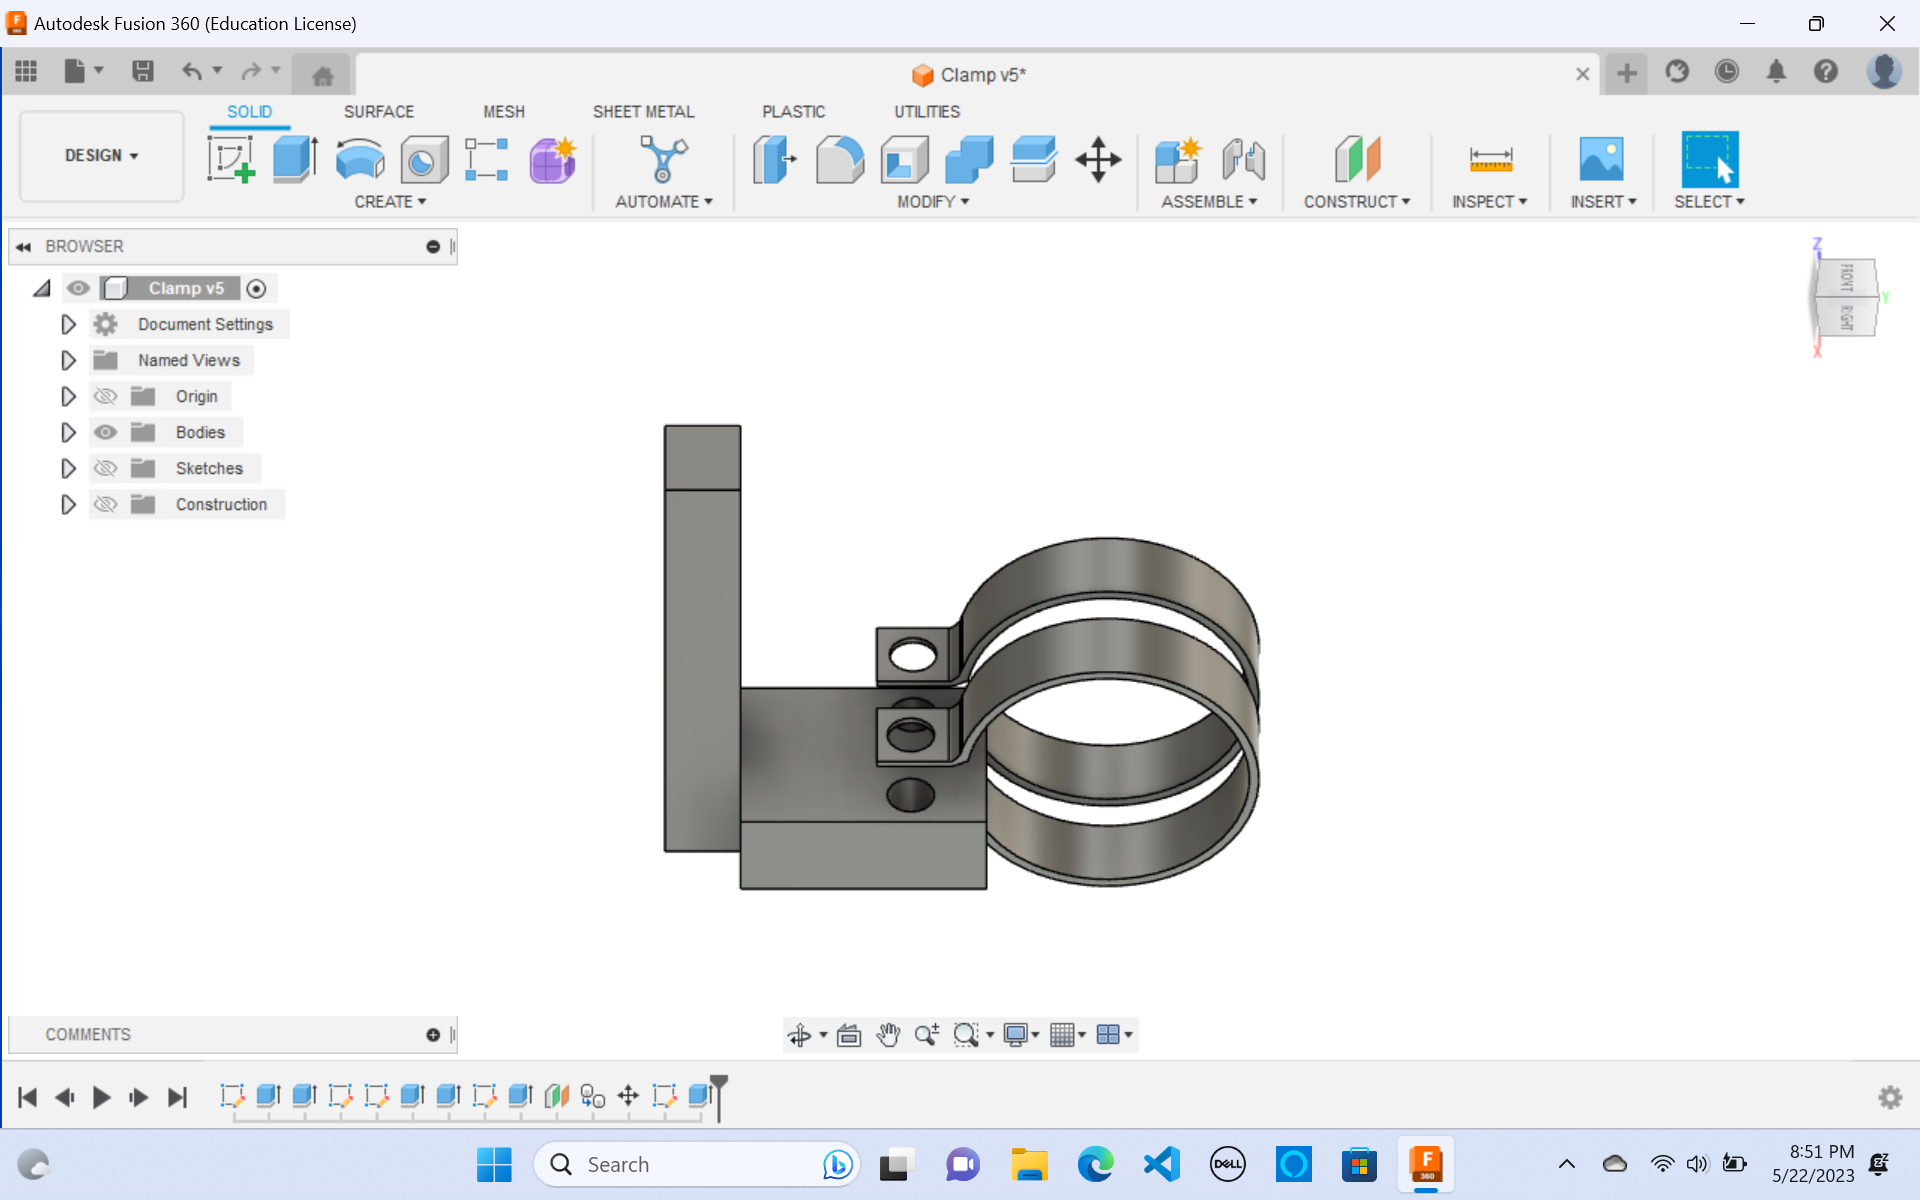Viewport: 1920px width, 1200px height.
Task: Switch to the Surface tab
Action: pyautogui.click(x=379, y=111)
